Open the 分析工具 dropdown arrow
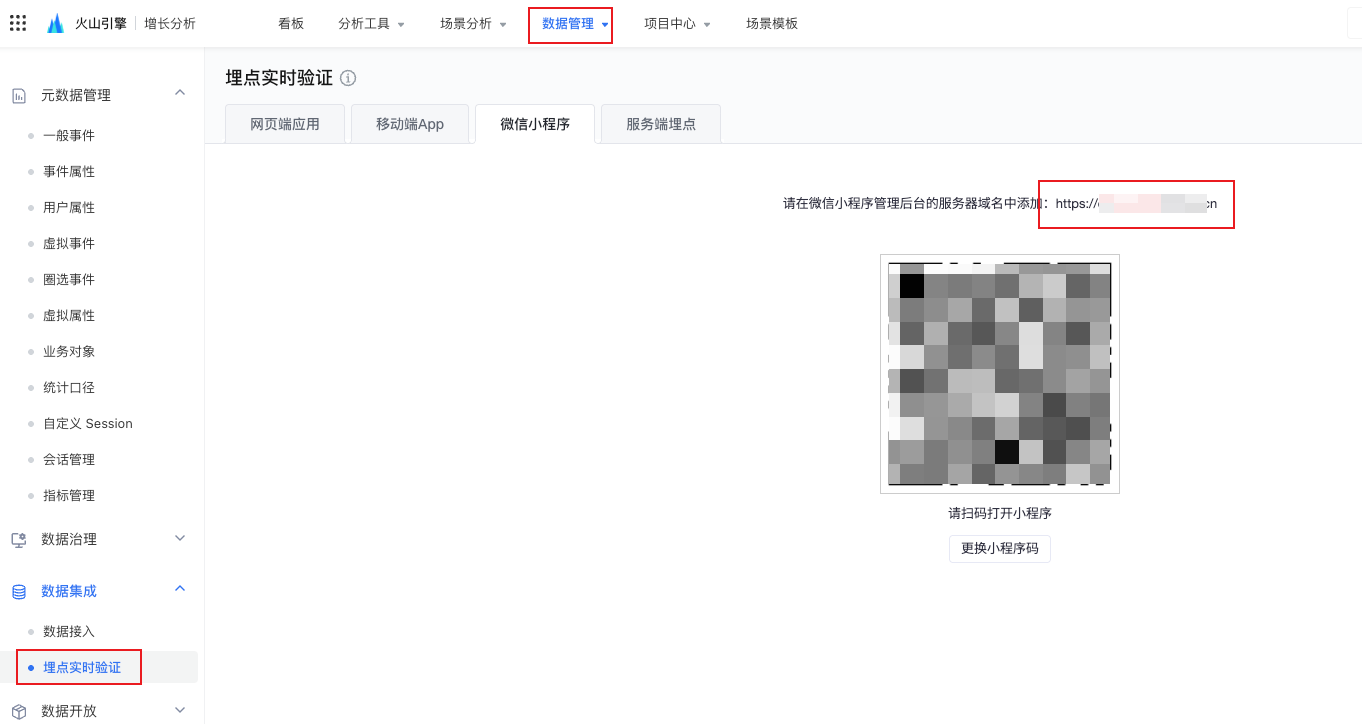Screen dimensions: 1362x724 pyautogui.click(x=401, y=25)
